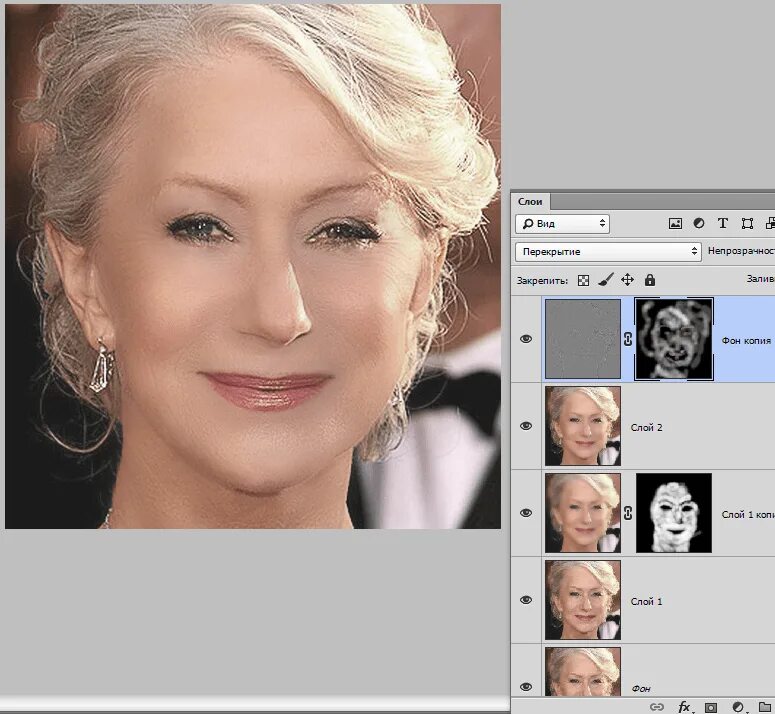Switch to the Слои tab
The image size is (775, 714).
pyautogui.click(x=530, y=202)
